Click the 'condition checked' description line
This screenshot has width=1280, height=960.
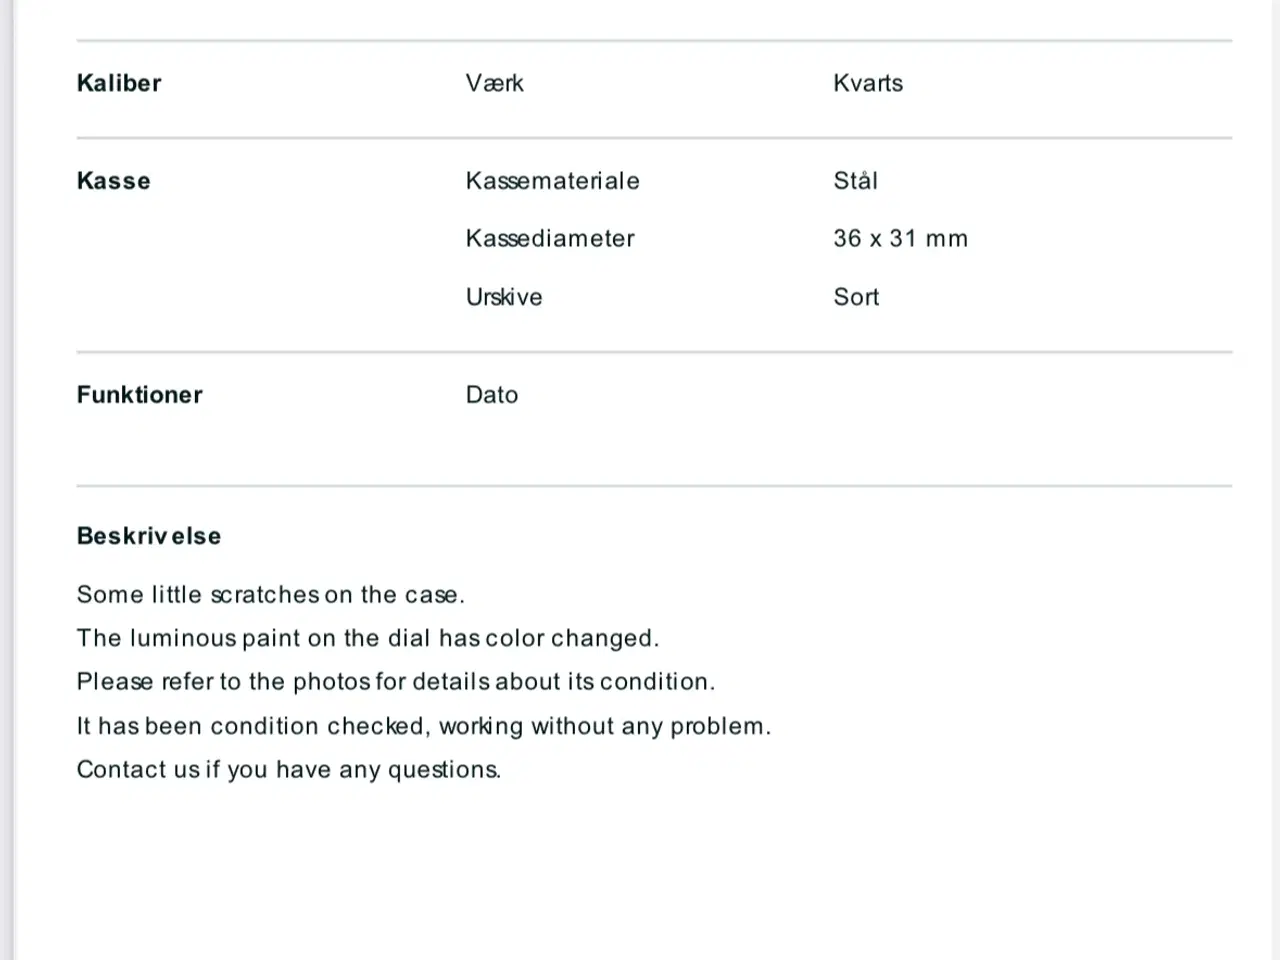pos(424,726)
